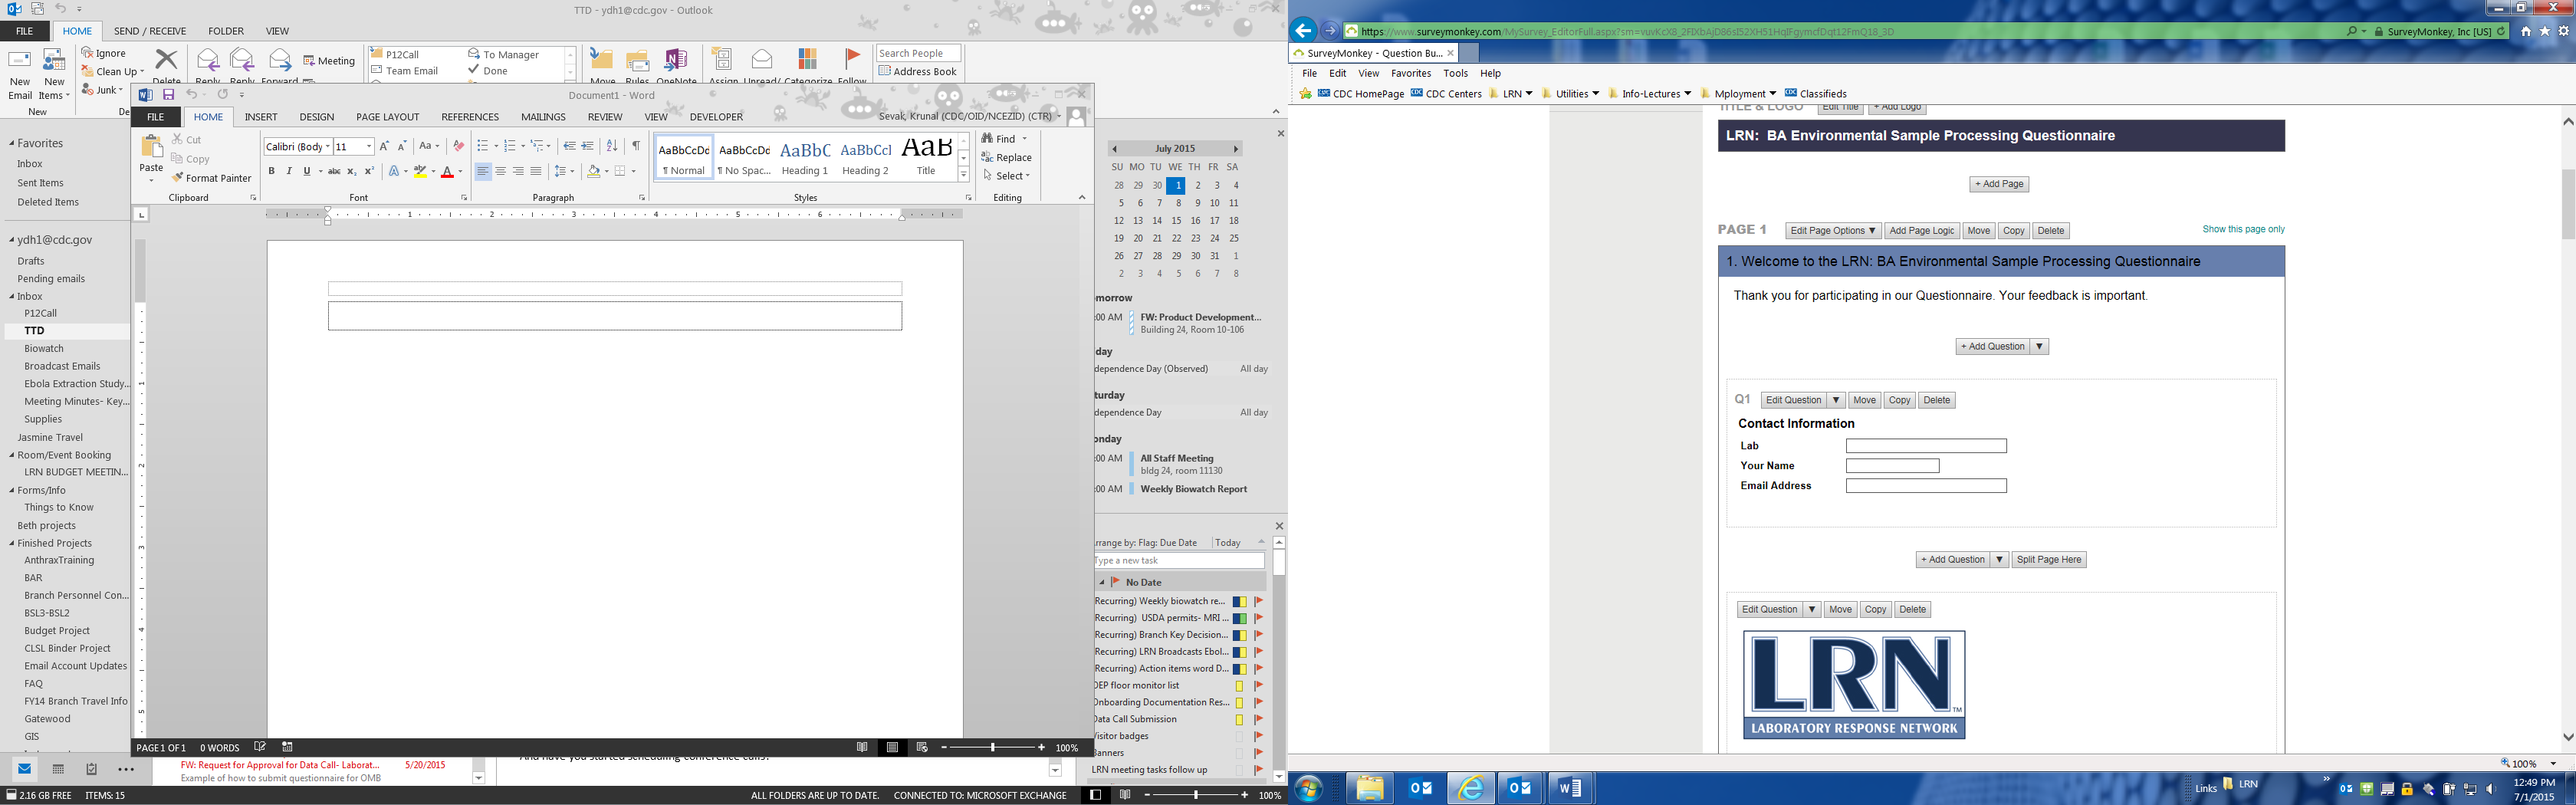
Task: Open the PAGE LAYOUT tab in Word
Action: click(x=387, y=117)
